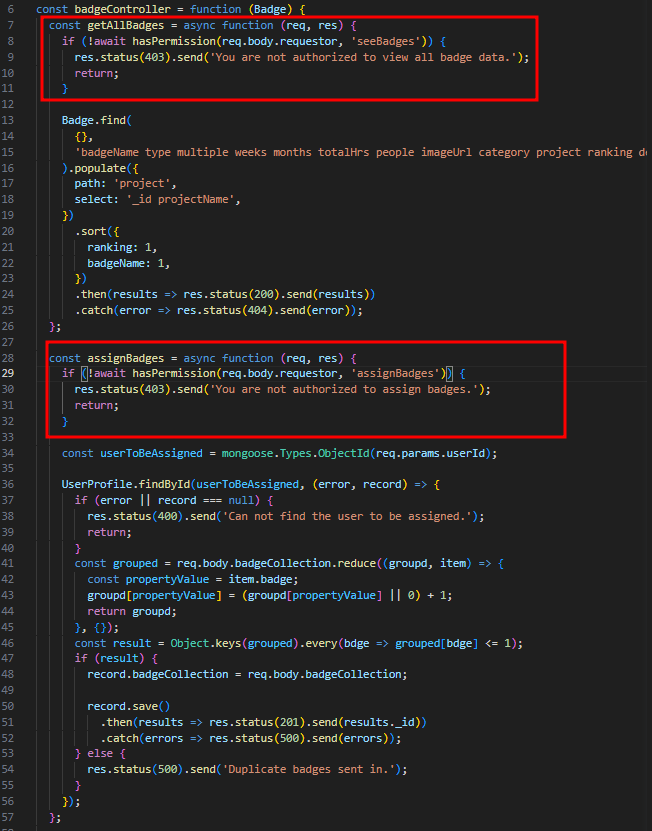Click UserProfile.findById on line 36
This screenshot has height=831, width=652.
point(126,484)
